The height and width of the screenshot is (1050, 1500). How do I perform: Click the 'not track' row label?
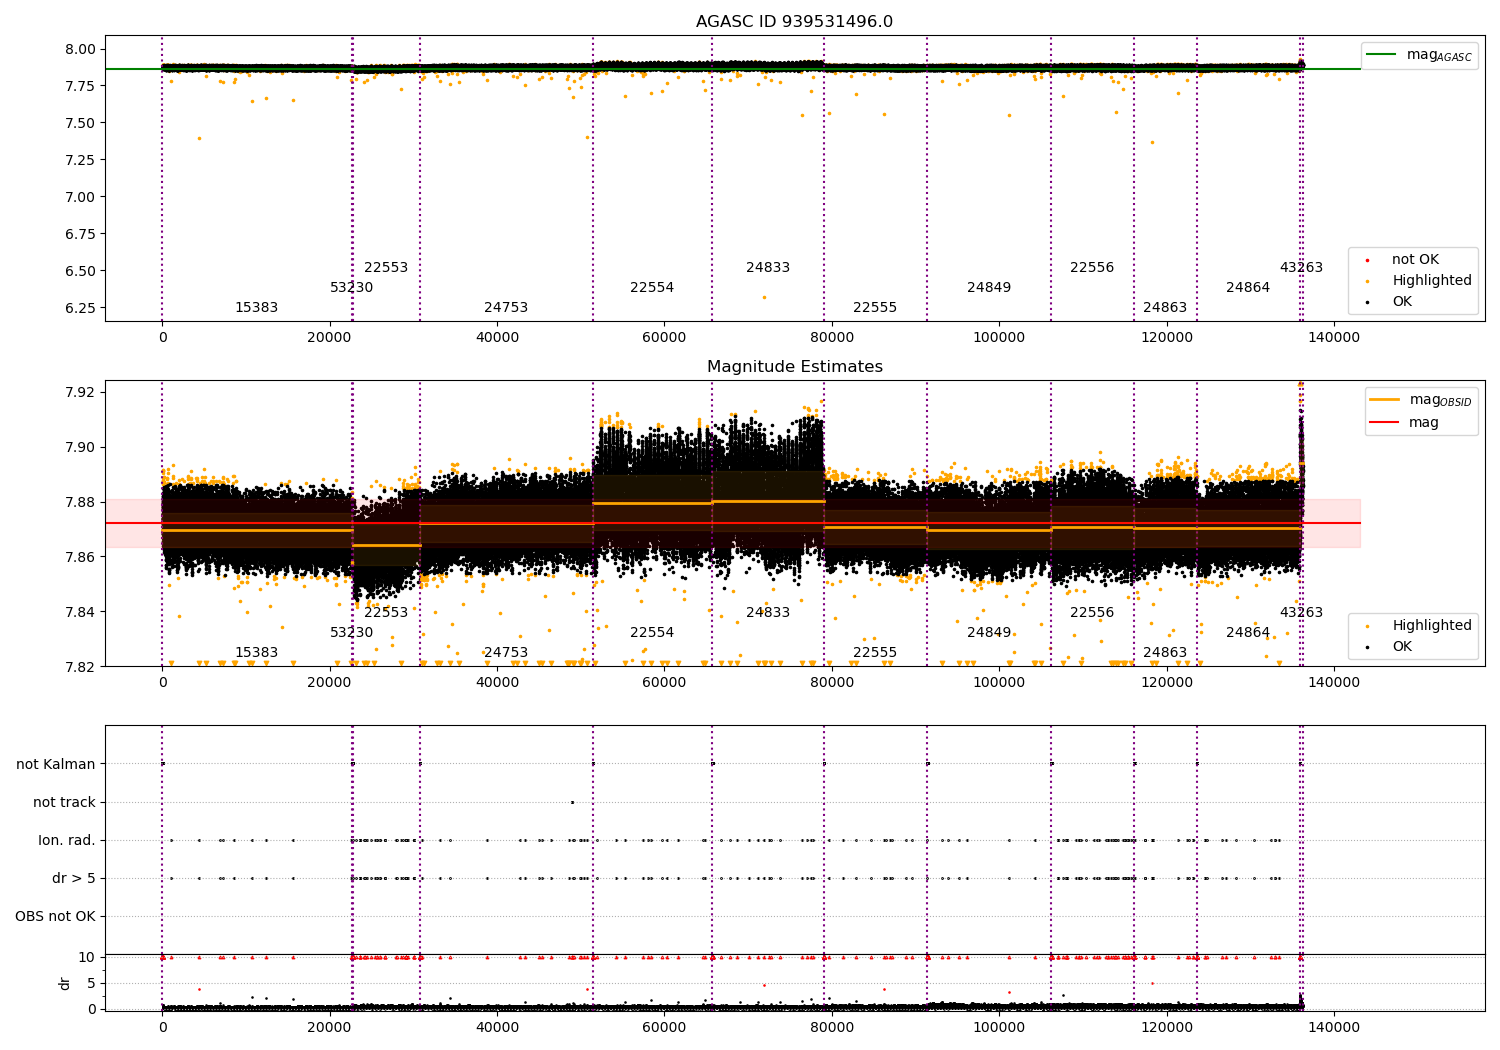click(64, 802)
